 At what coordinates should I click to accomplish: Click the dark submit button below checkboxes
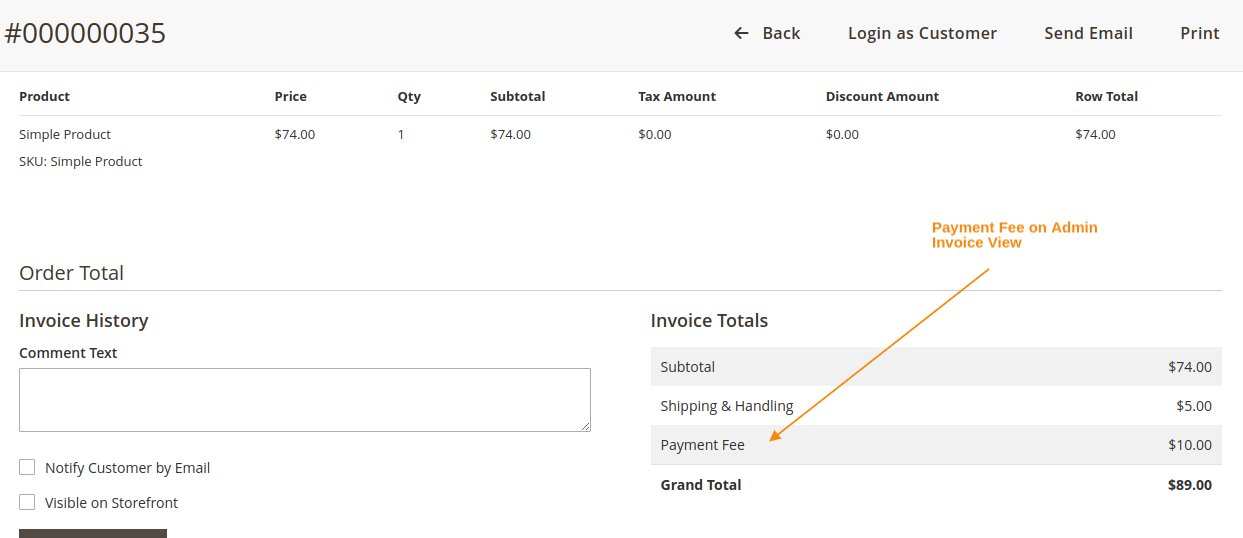(93, 533)
